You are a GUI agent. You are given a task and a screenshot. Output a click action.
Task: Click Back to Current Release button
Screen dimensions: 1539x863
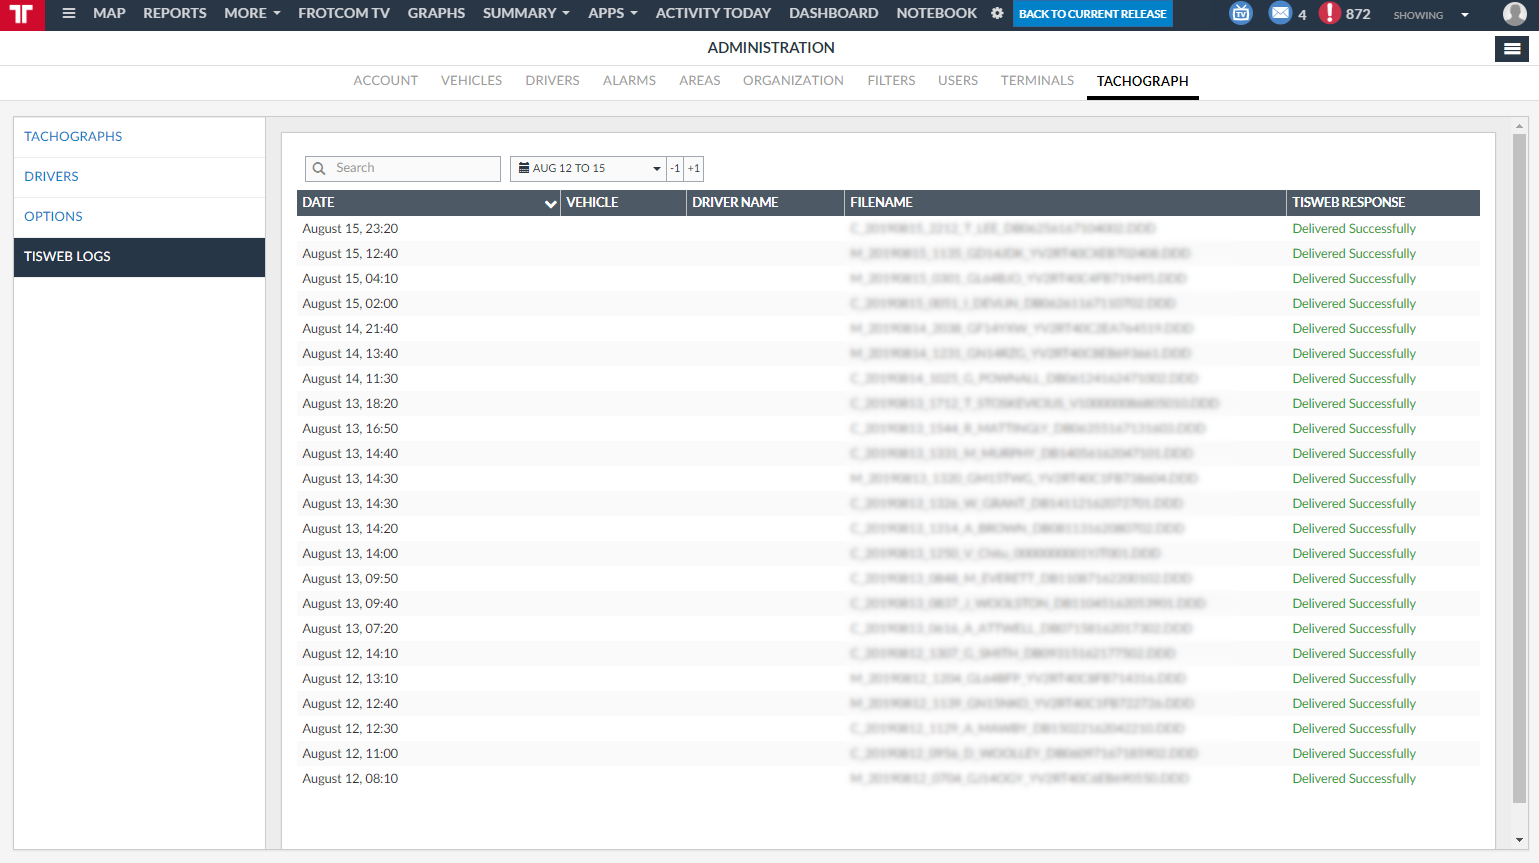click(1092, 14)
